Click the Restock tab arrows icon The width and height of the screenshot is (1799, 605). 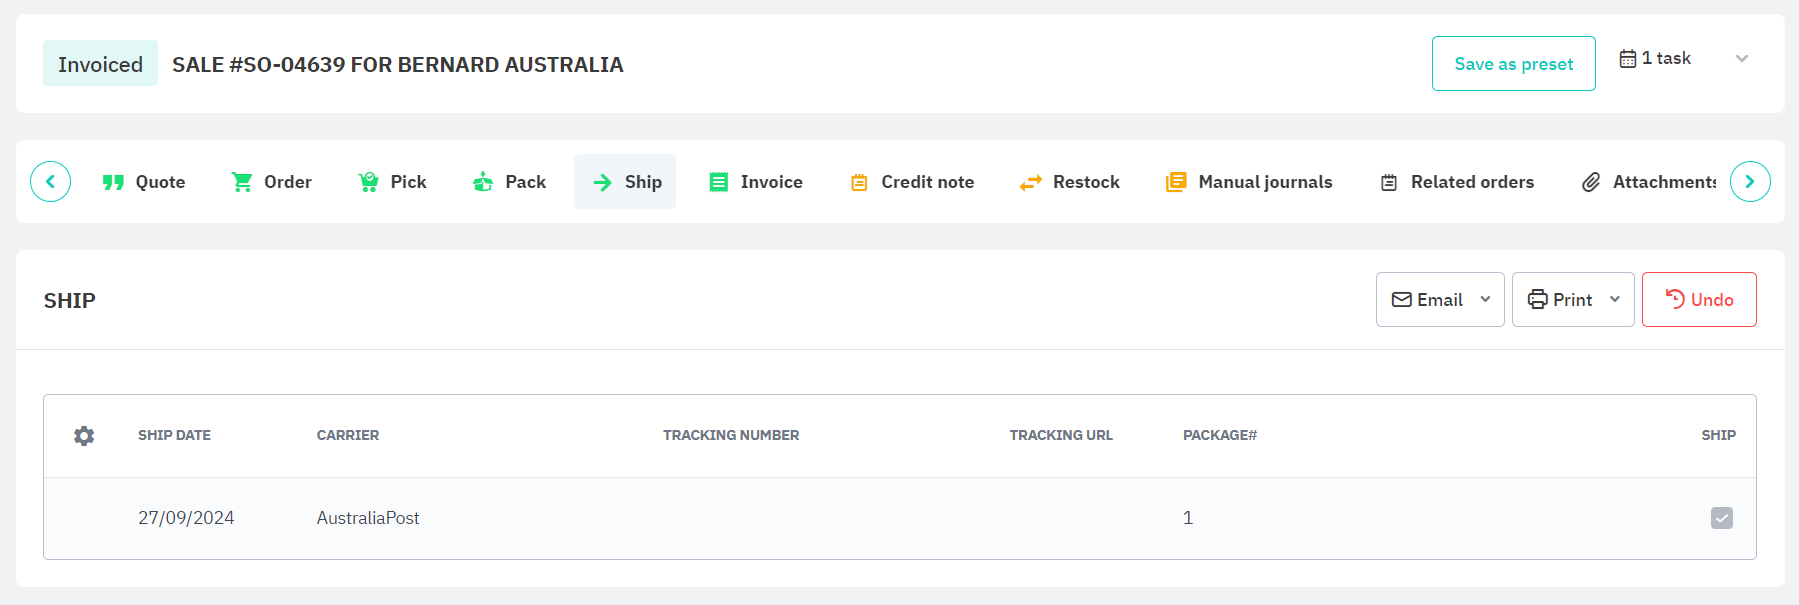coord(1030,183)
